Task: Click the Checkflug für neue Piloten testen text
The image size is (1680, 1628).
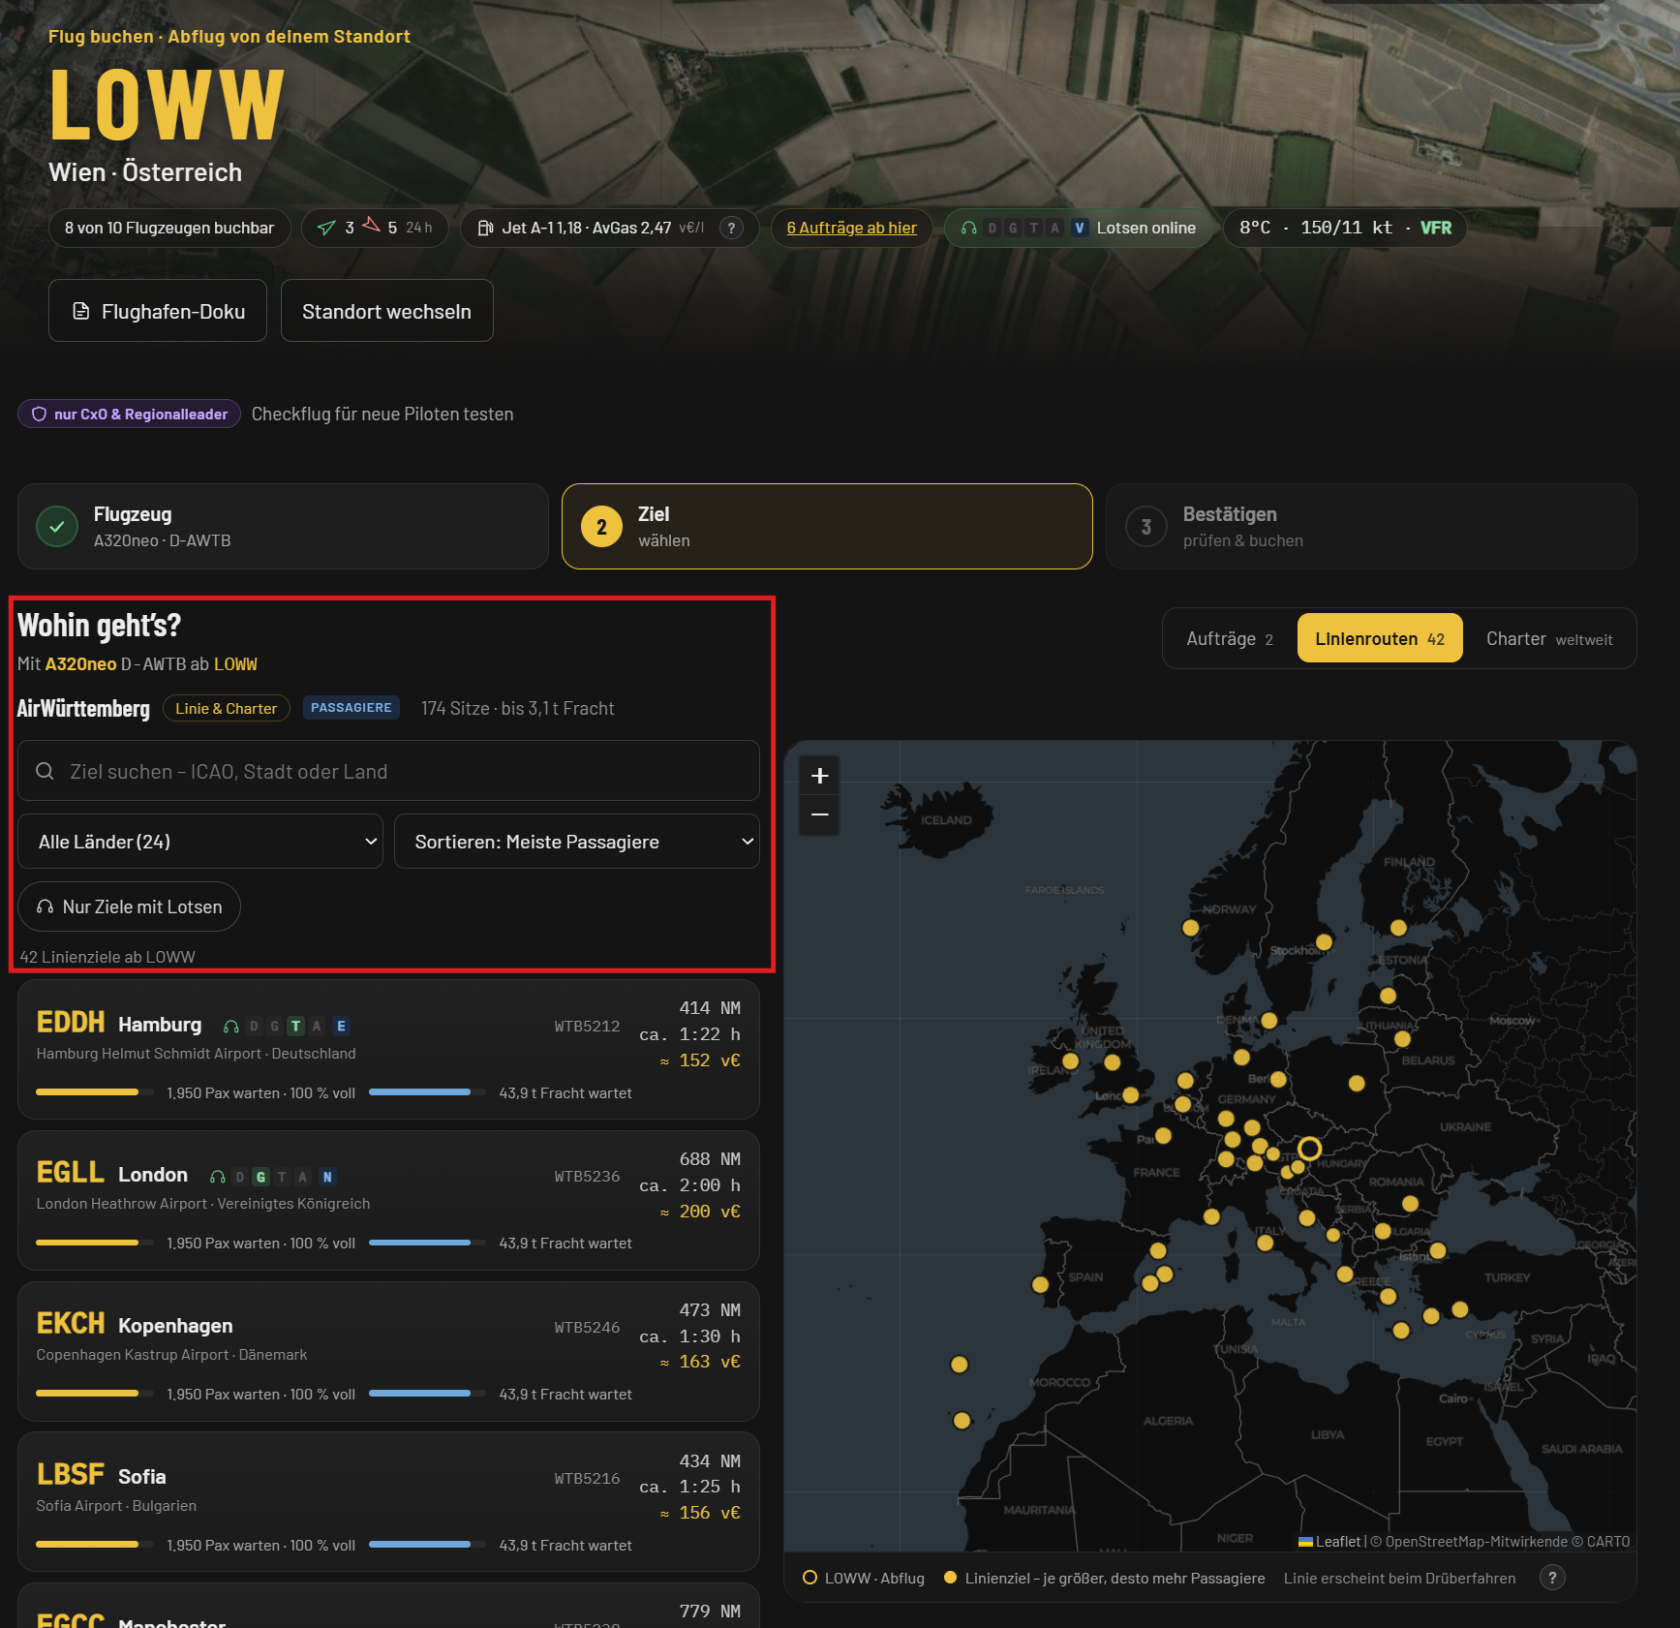Action: coord(382,414)
